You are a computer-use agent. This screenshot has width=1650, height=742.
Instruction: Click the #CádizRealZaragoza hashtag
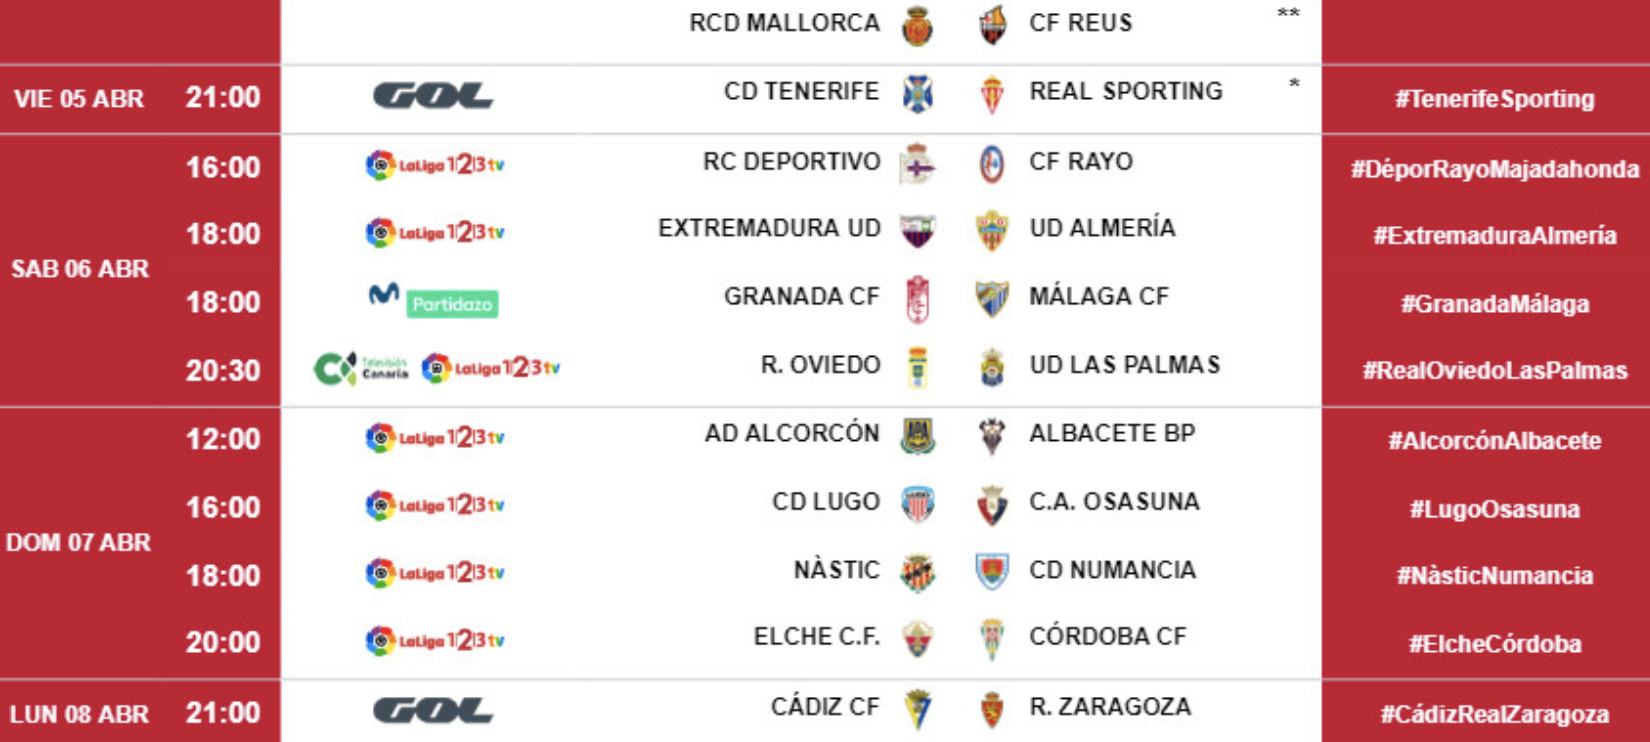click(x=1494, y=714)
